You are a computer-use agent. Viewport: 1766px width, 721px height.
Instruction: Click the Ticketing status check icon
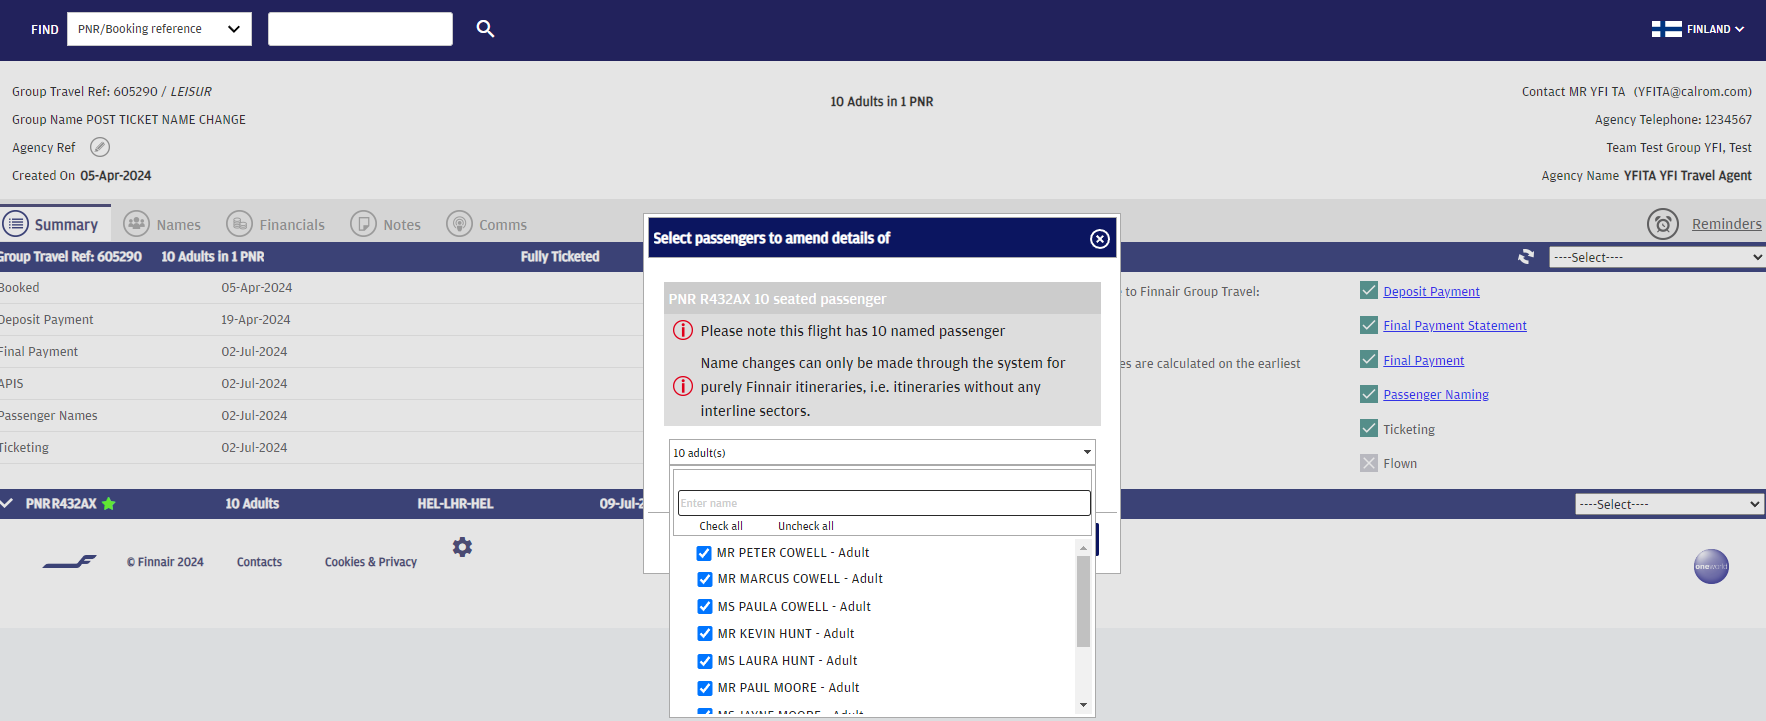click(x=1369, y=428)
